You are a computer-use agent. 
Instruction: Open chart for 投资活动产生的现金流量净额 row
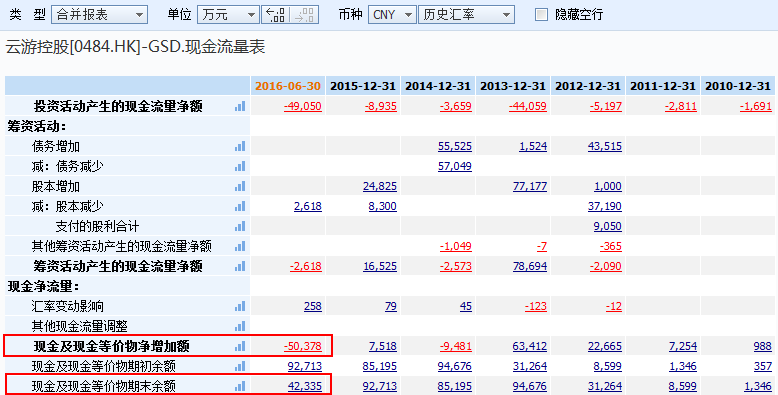click(x=240, y=106)
